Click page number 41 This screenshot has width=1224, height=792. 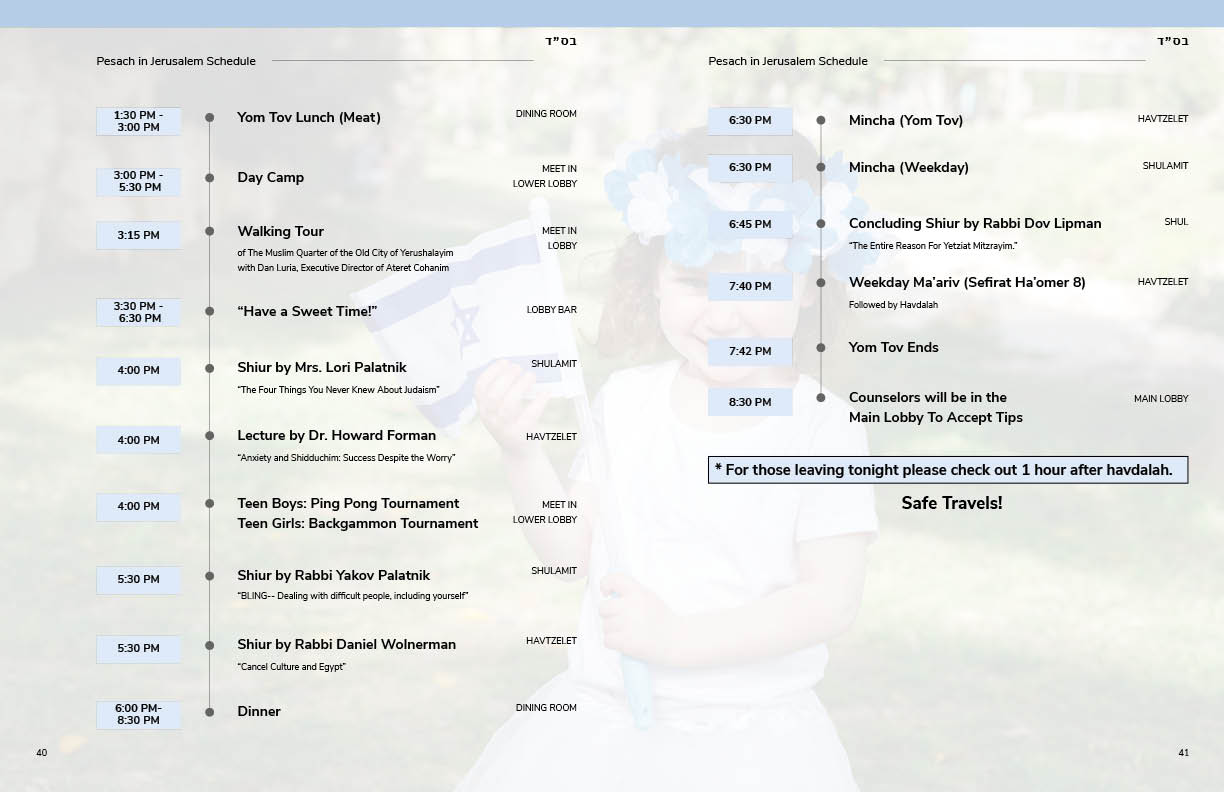coord(1183,753)
